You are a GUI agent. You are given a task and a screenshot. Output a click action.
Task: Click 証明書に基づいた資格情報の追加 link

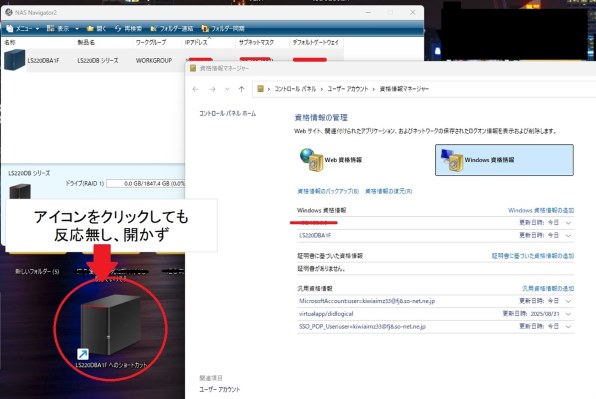533,256
